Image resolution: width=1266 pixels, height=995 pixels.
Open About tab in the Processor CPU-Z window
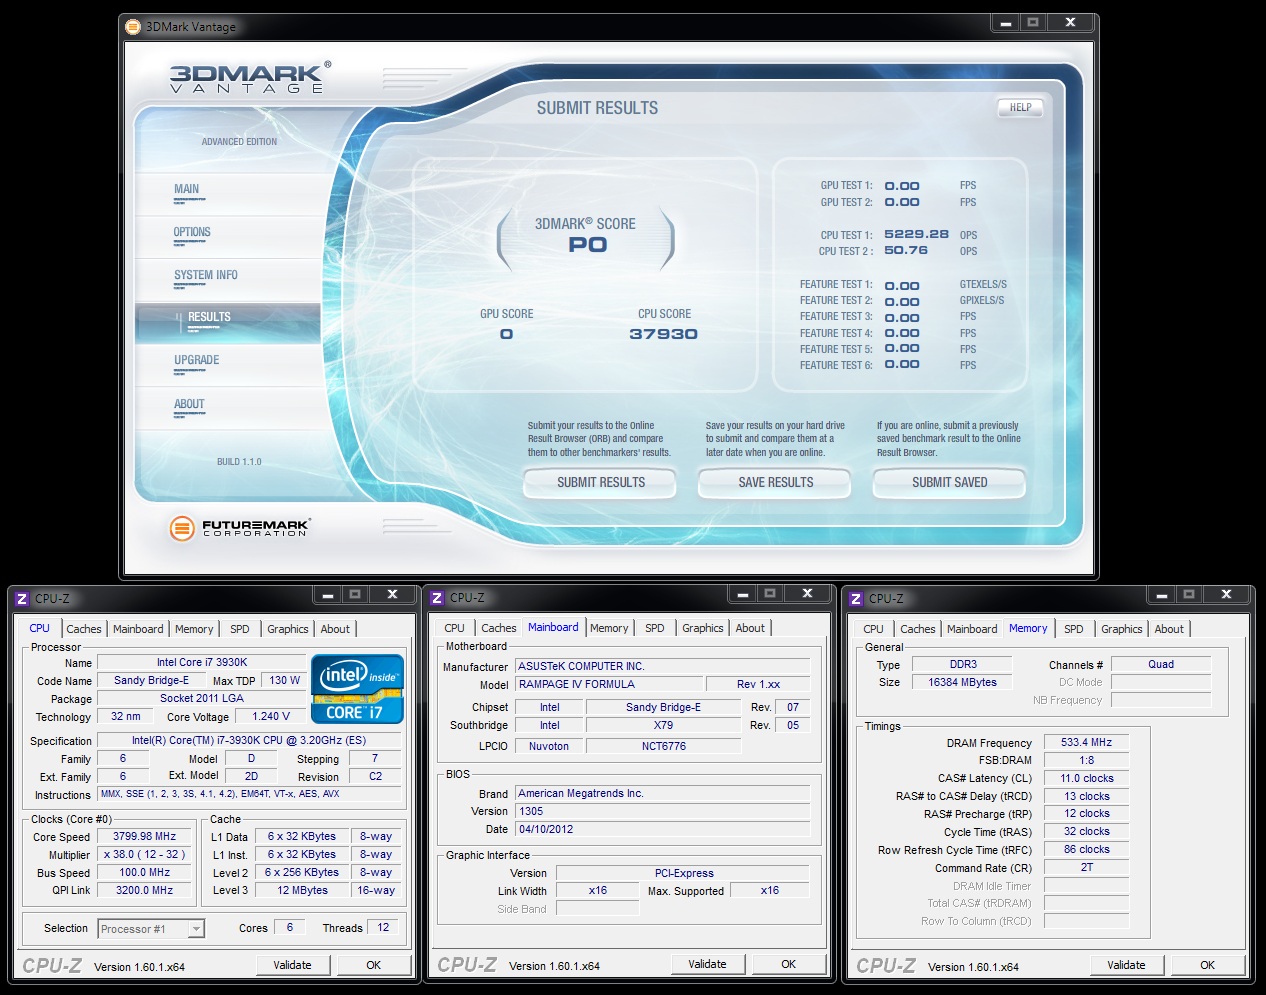pos(335,629)
